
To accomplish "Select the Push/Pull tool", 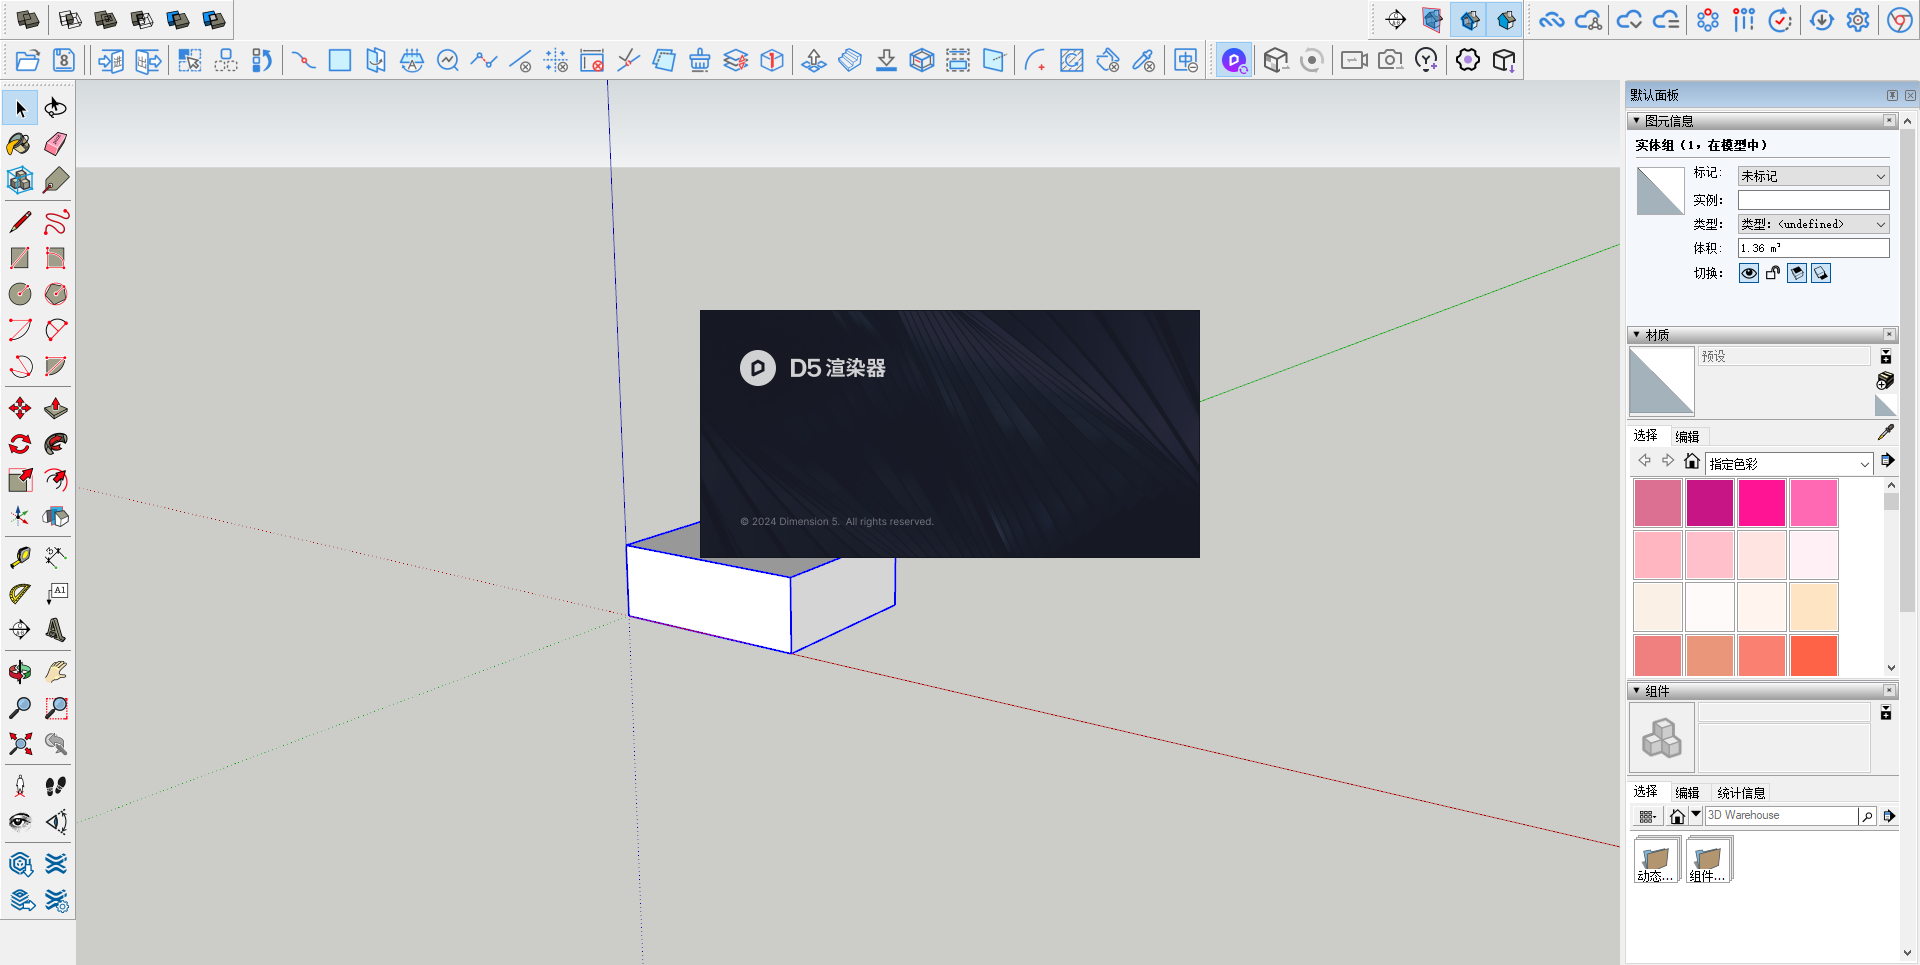I will click(56, 408).
